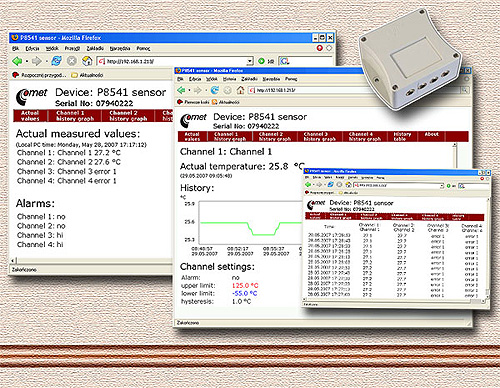Open Actual values tab in rear-left window
The height and width of the screenshot is (388, 500).
pyautogui.click(x=30, y=116)
